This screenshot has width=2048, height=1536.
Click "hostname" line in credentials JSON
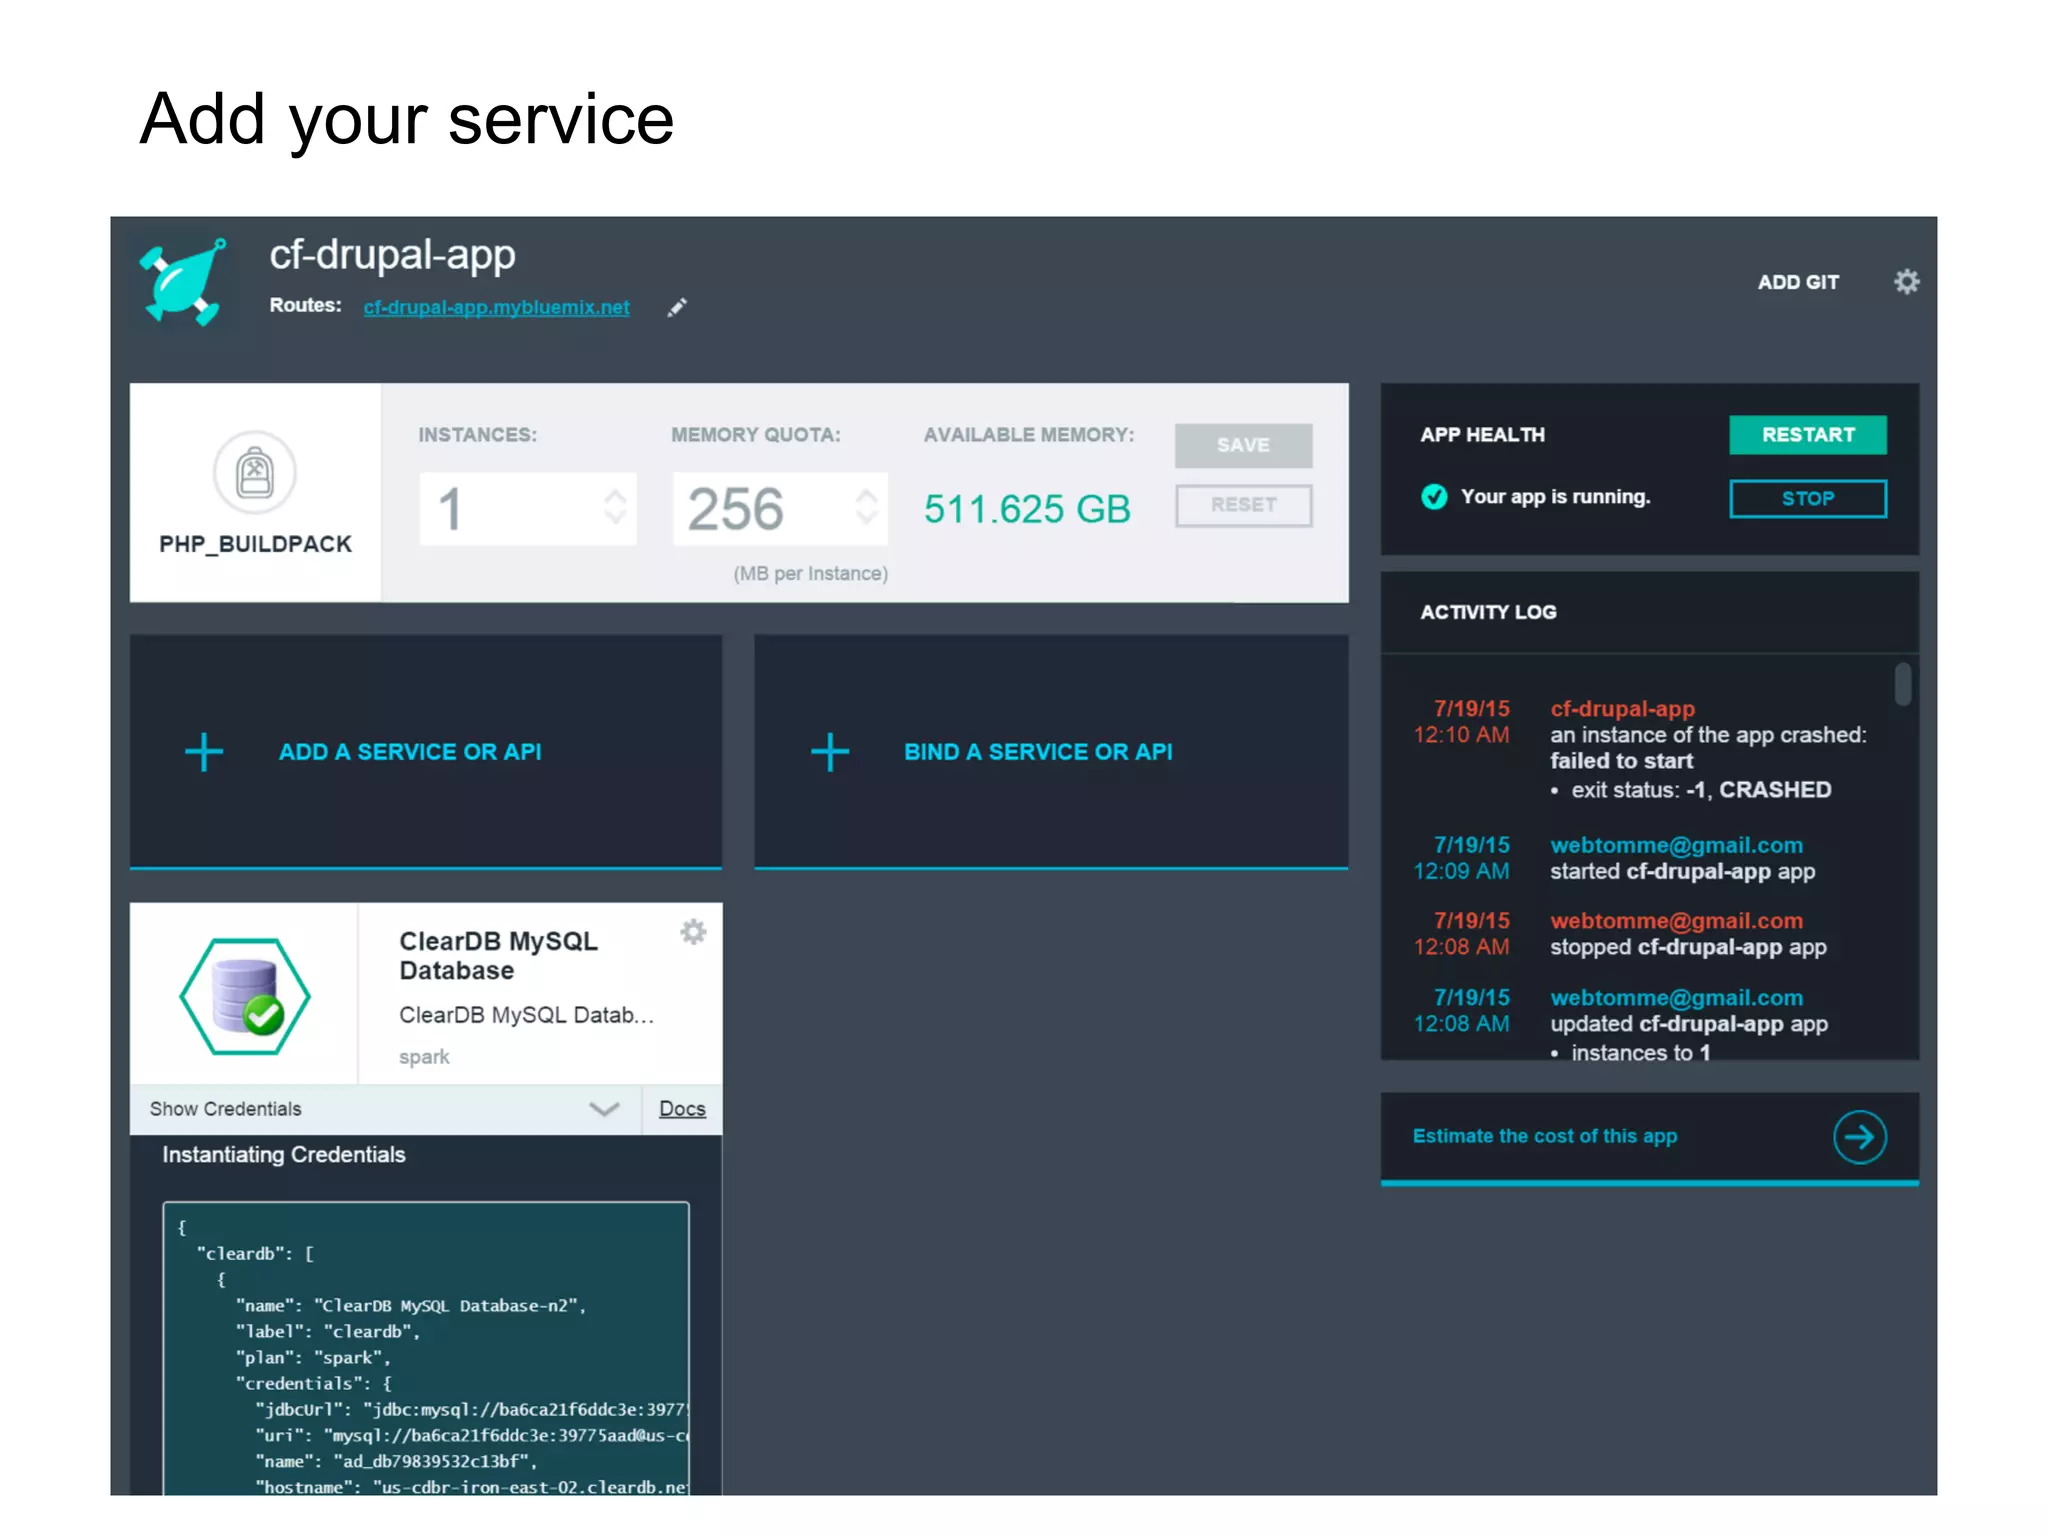point(472,1487)
